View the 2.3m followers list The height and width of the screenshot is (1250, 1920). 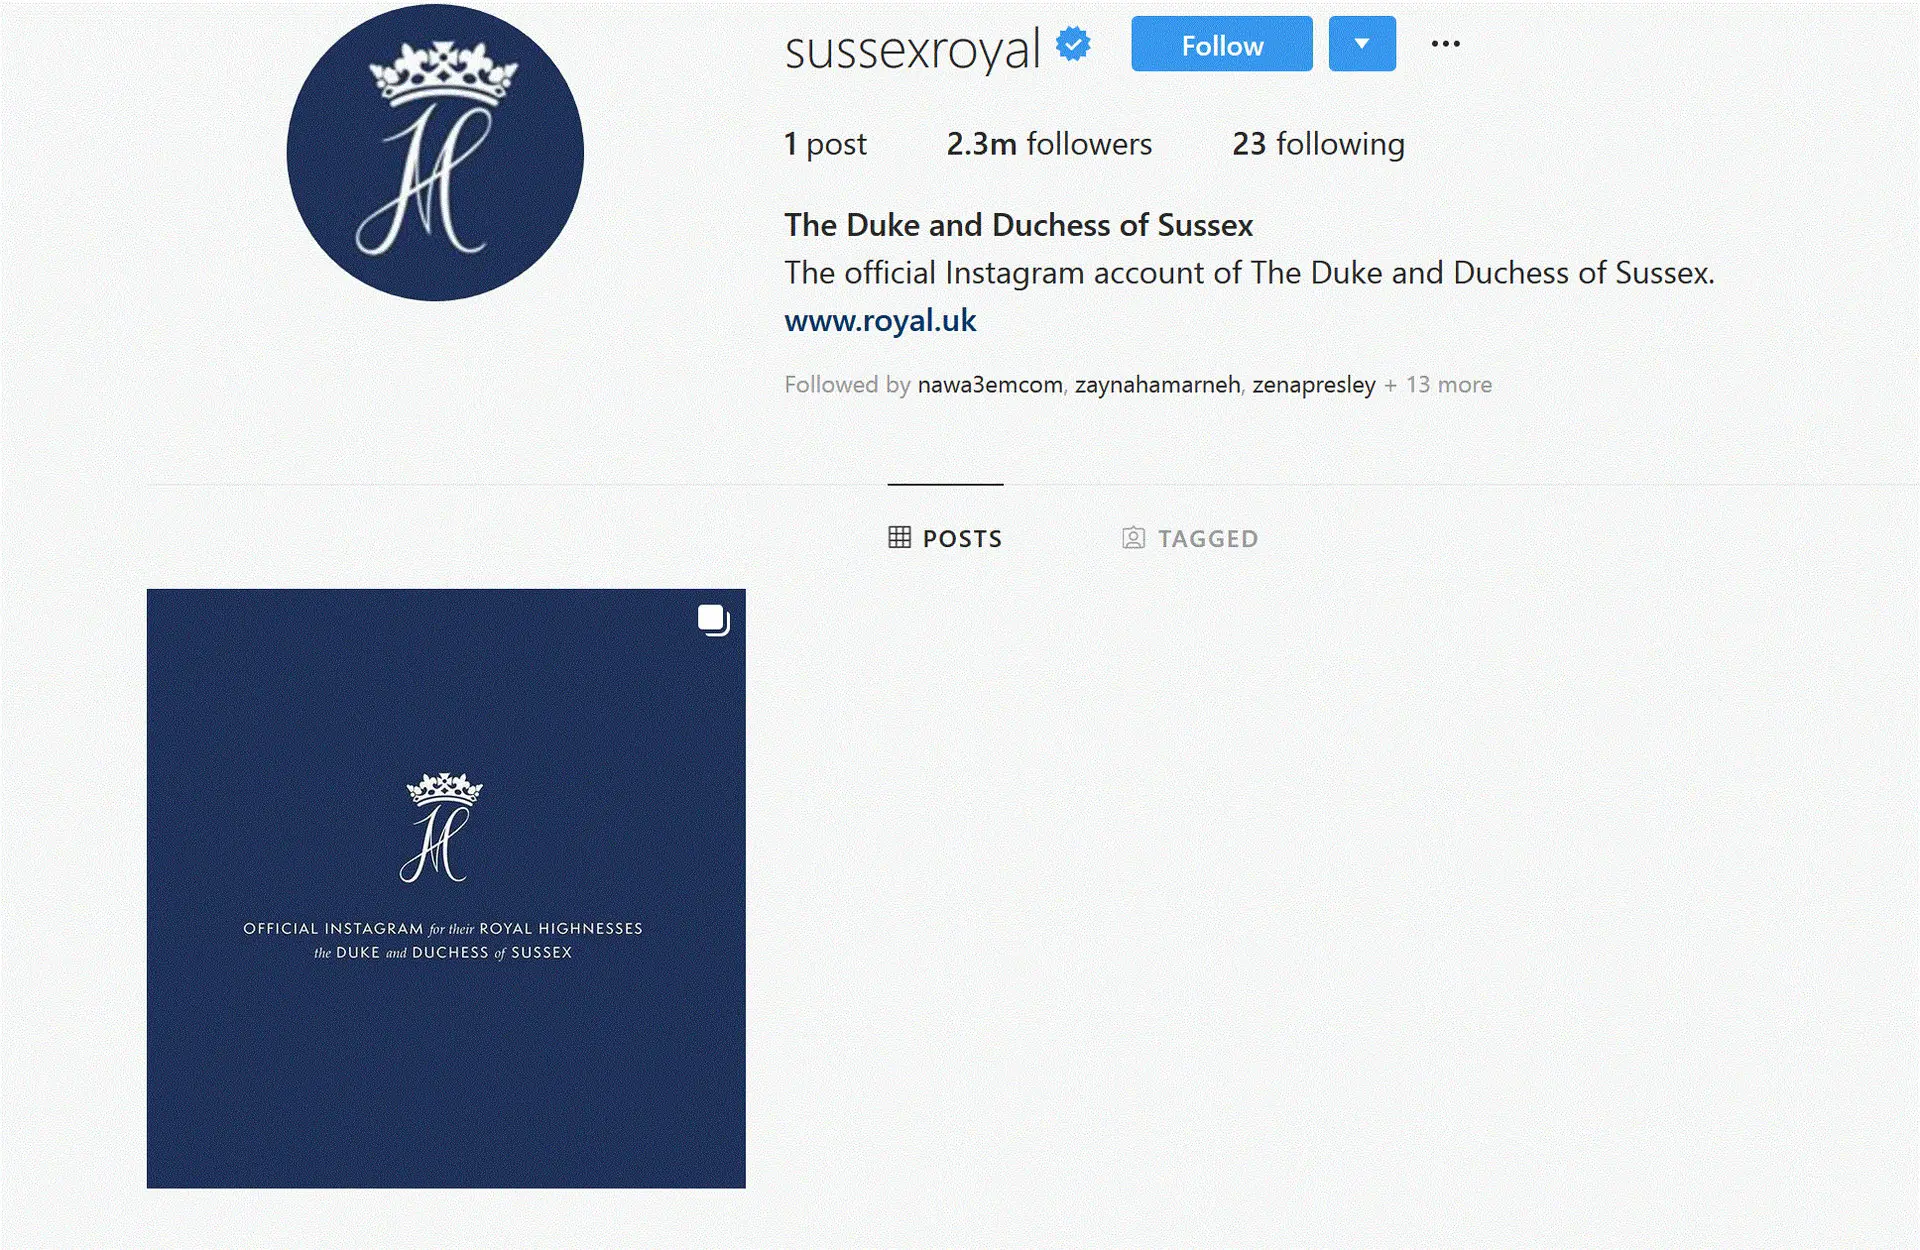tap(1049, 144)
